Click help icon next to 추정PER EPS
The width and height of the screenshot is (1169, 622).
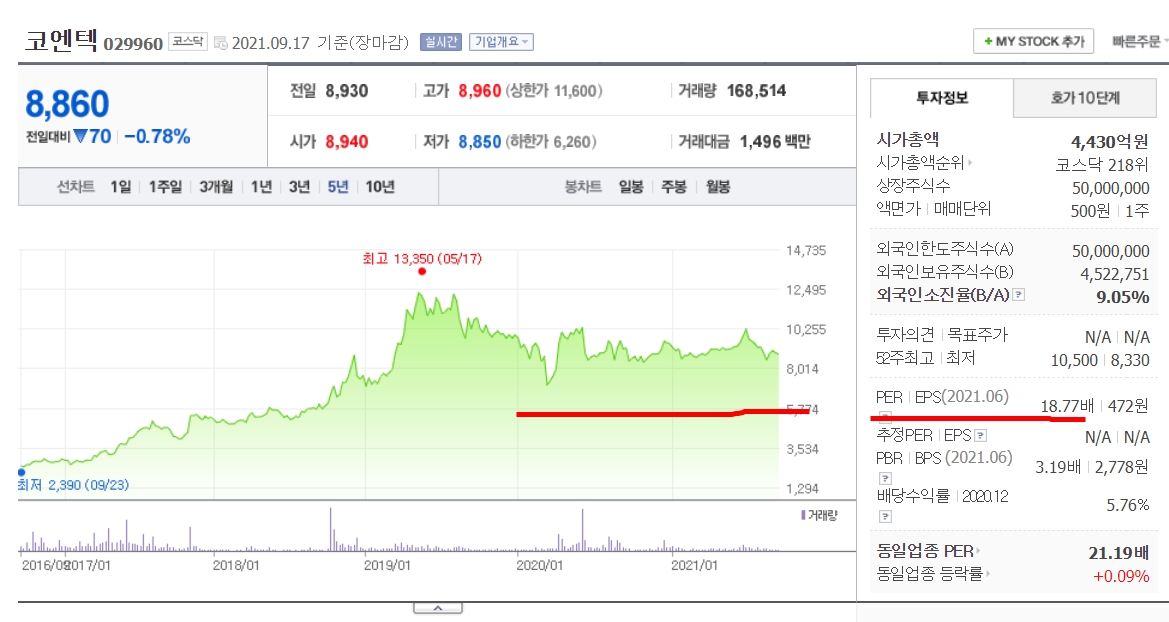pos(980,436)
